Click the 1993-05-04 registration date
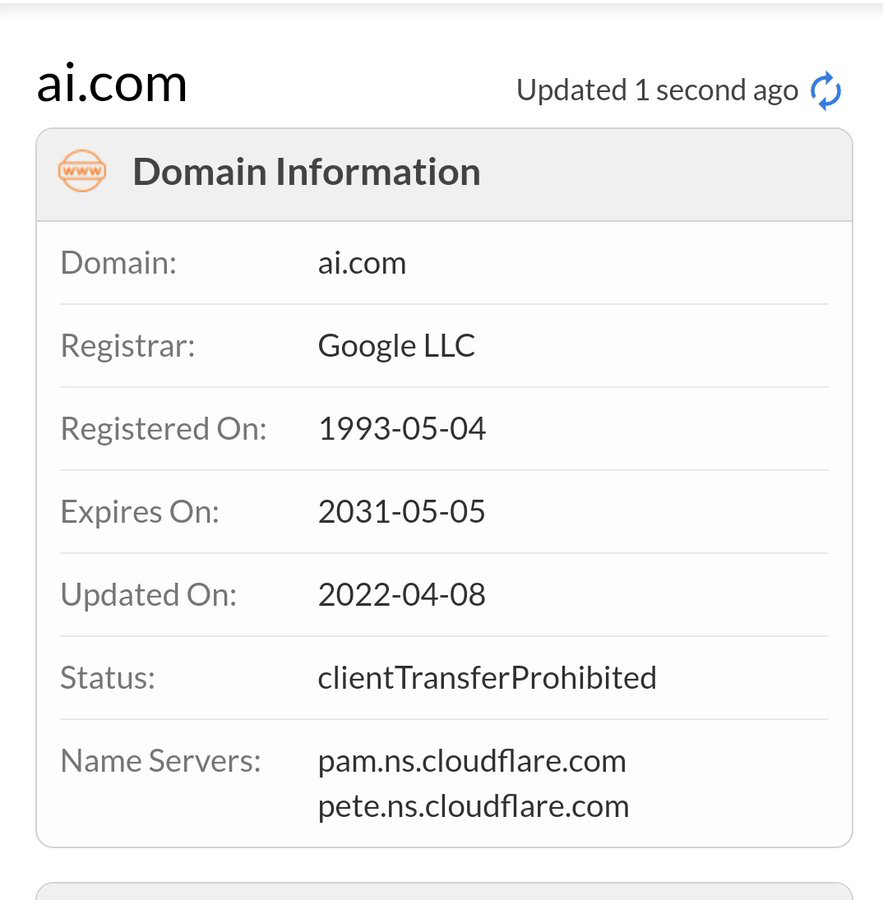 pyautogui.click(x=402, y=429)
